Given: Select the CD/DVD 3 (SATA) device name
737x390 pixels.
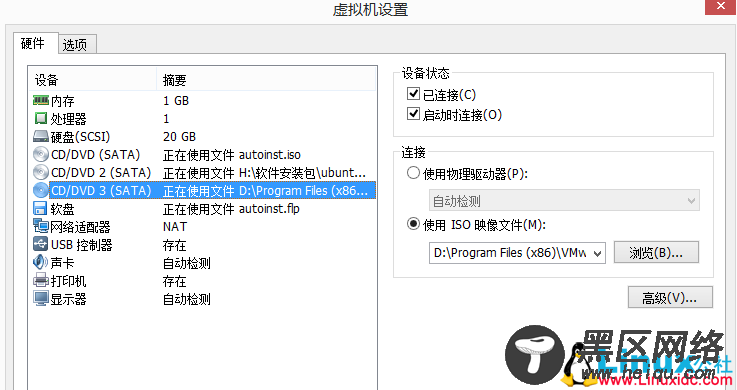Looking at the screenshot, I should 101,191.
